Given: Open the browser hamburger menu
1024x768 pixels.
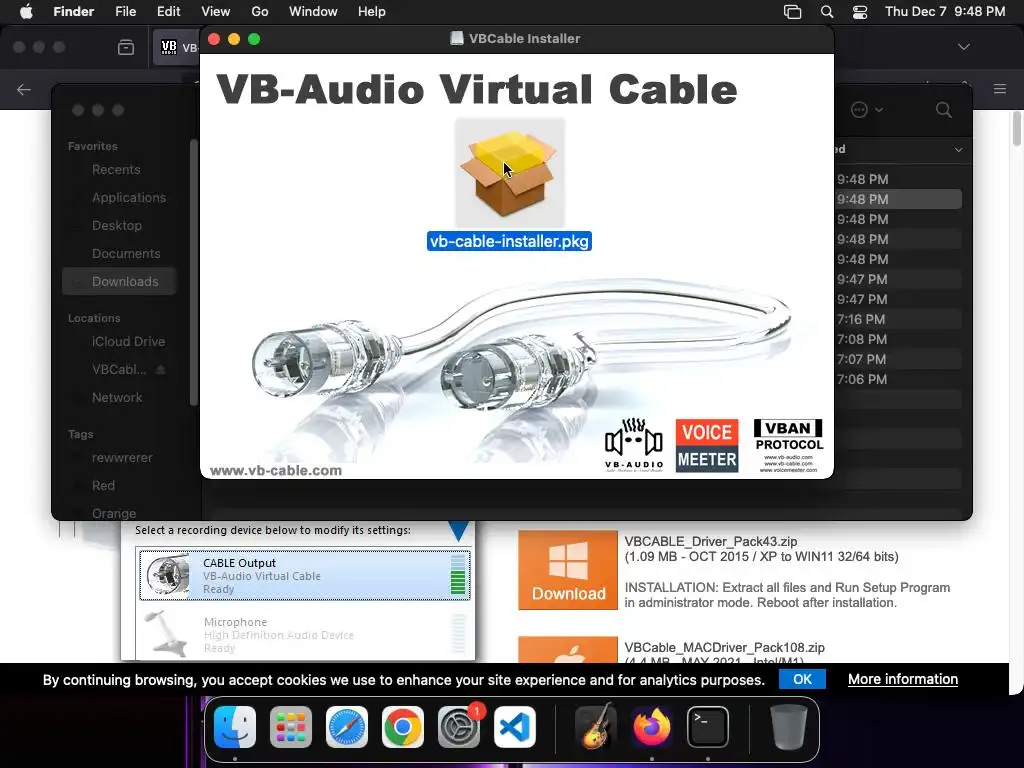Looking at the screenshot, I should [1000, 89].
